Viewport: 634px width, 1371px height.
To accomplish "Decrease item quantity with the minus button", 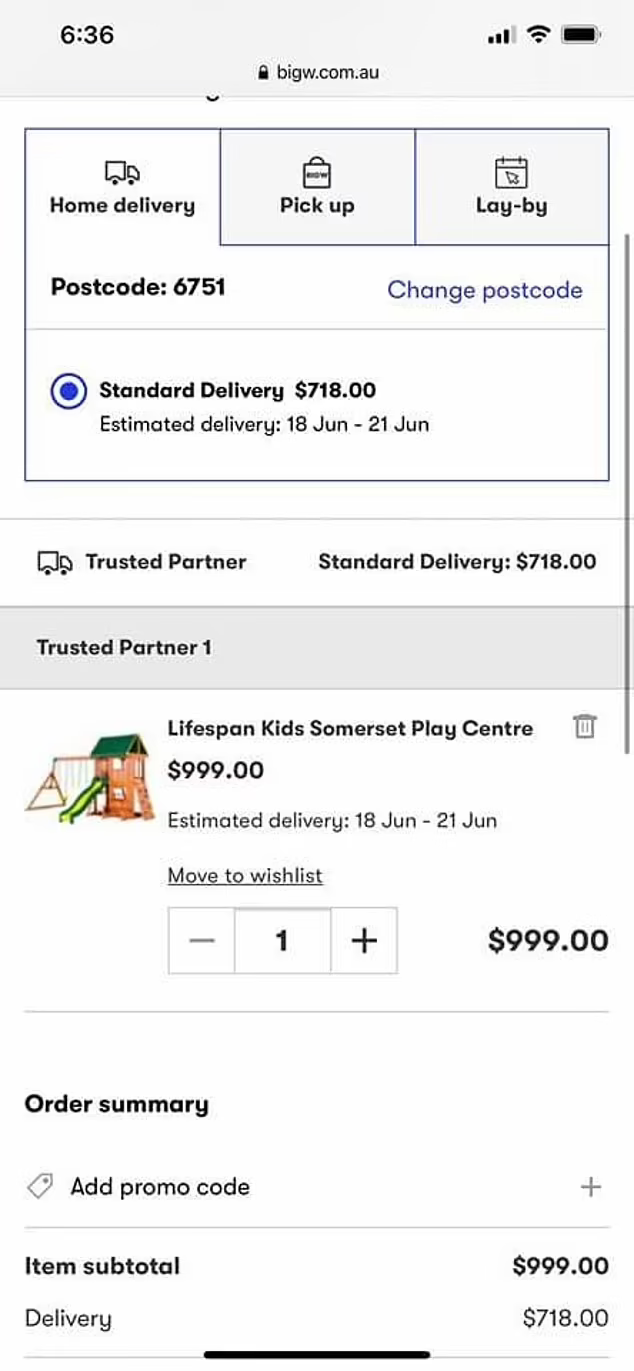I will [202, 940].
